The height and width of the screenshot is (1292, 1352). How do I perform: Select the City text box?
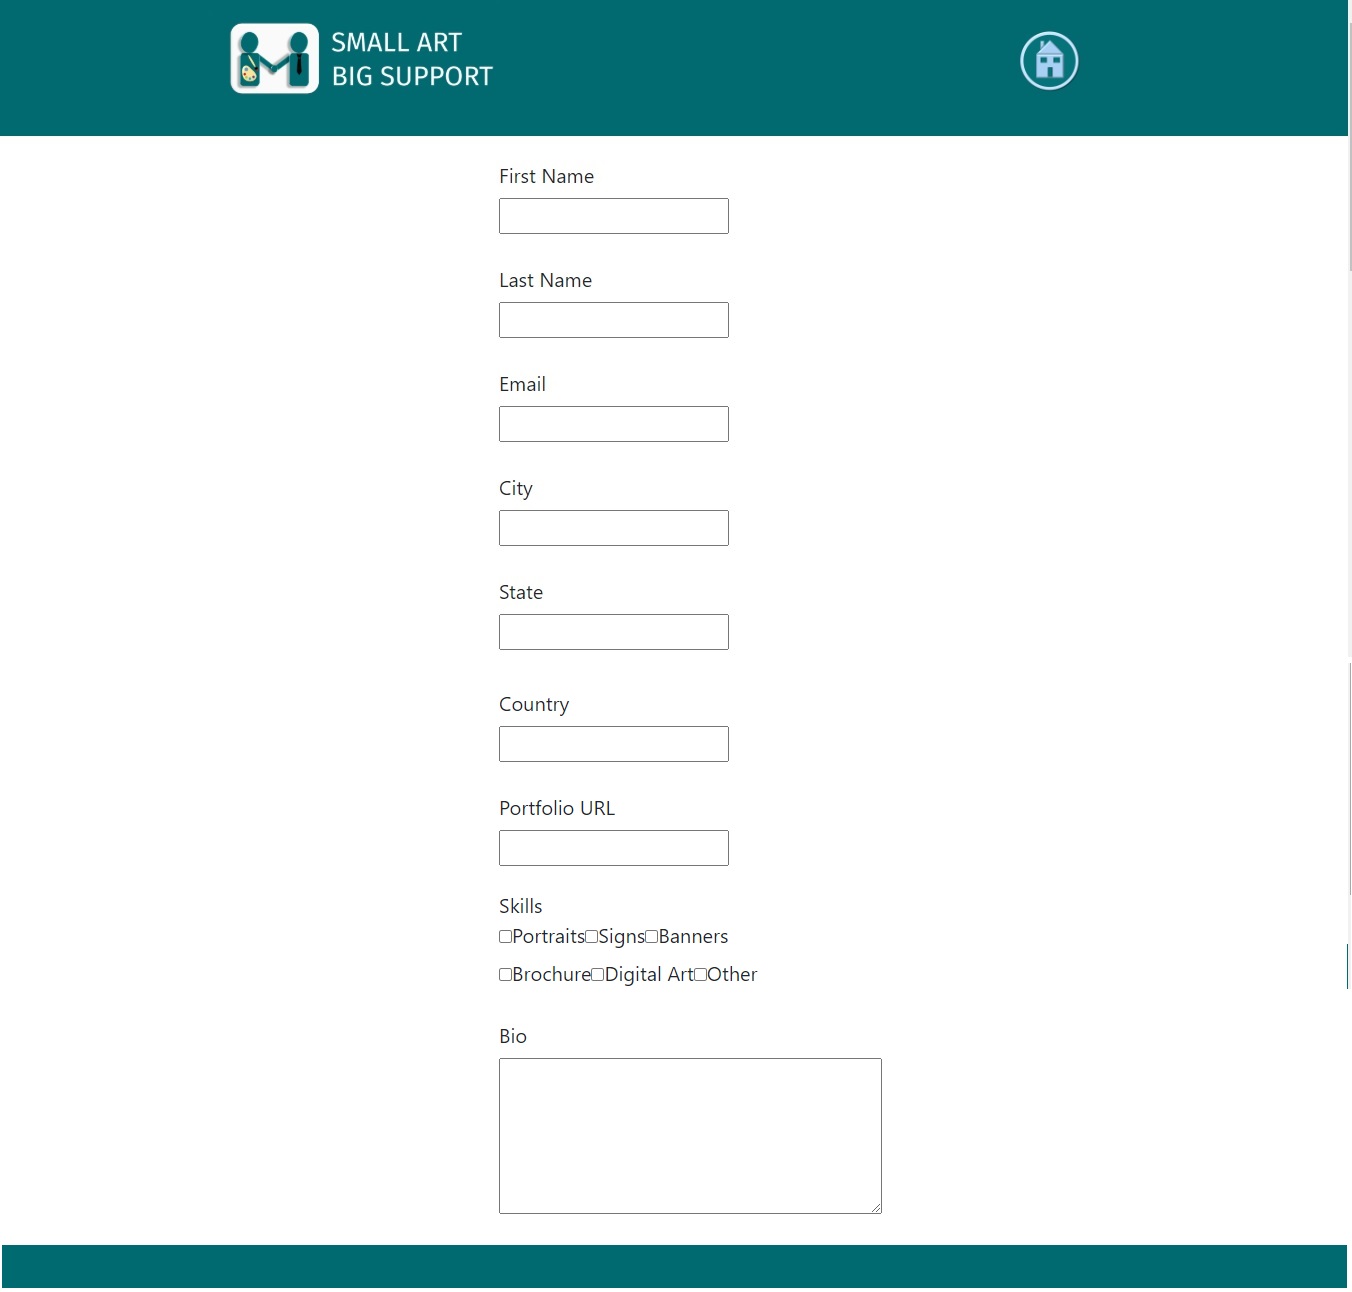click(x=614, y=528)
